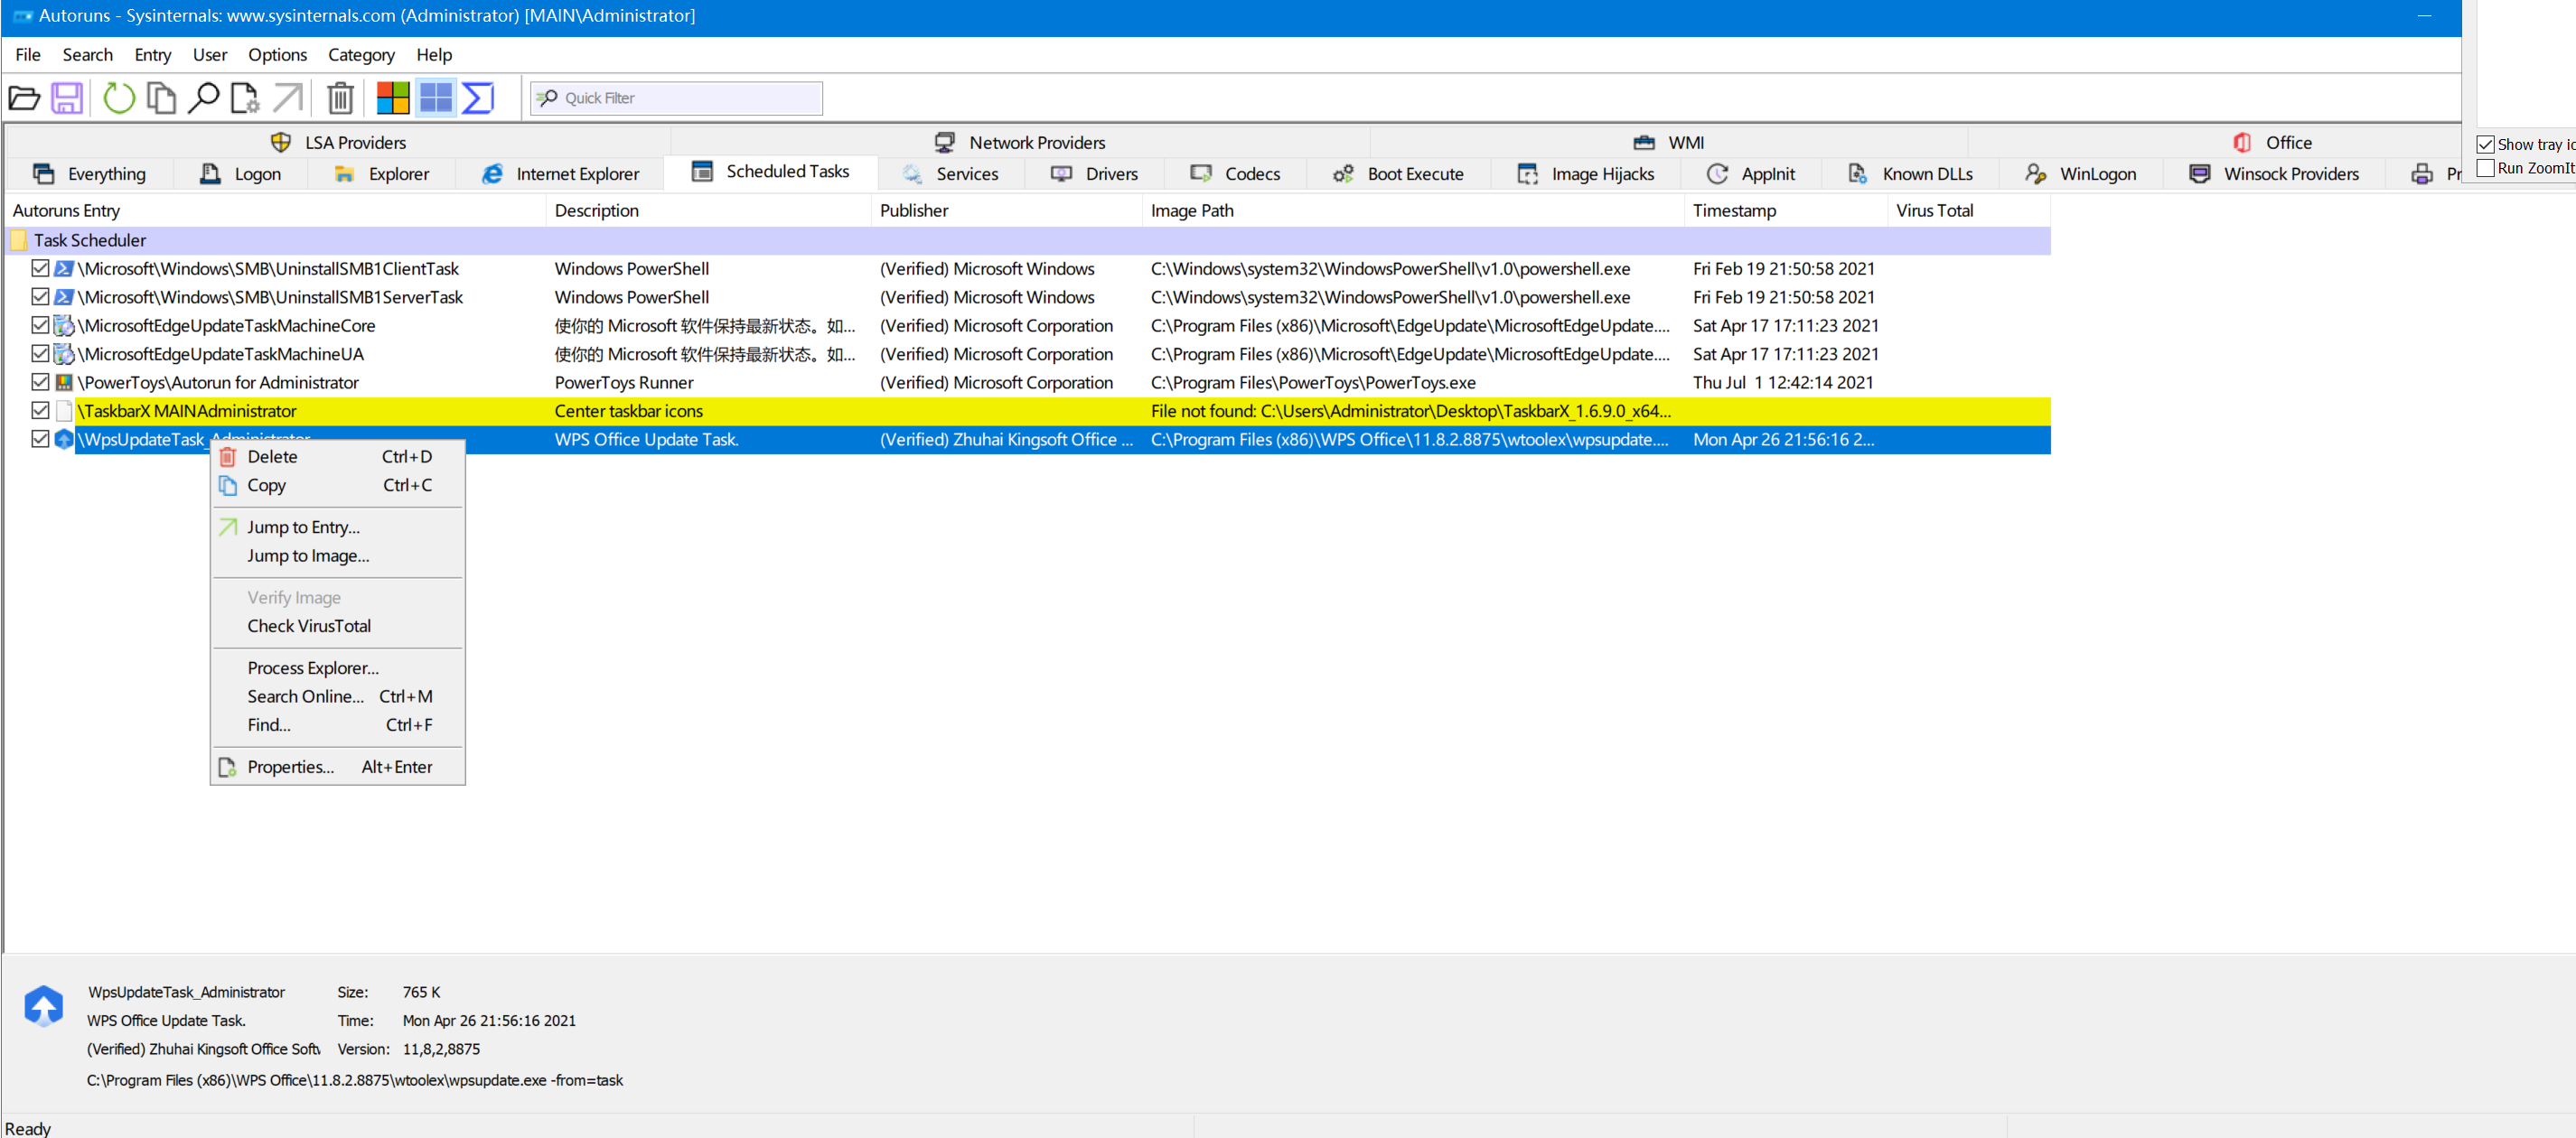This screenshot has height=1138, width=2576.
Task: Uncheck the TaskbarX MAINAdministrator checkbox
Action: pyautogui.click(x=40, y=411)
